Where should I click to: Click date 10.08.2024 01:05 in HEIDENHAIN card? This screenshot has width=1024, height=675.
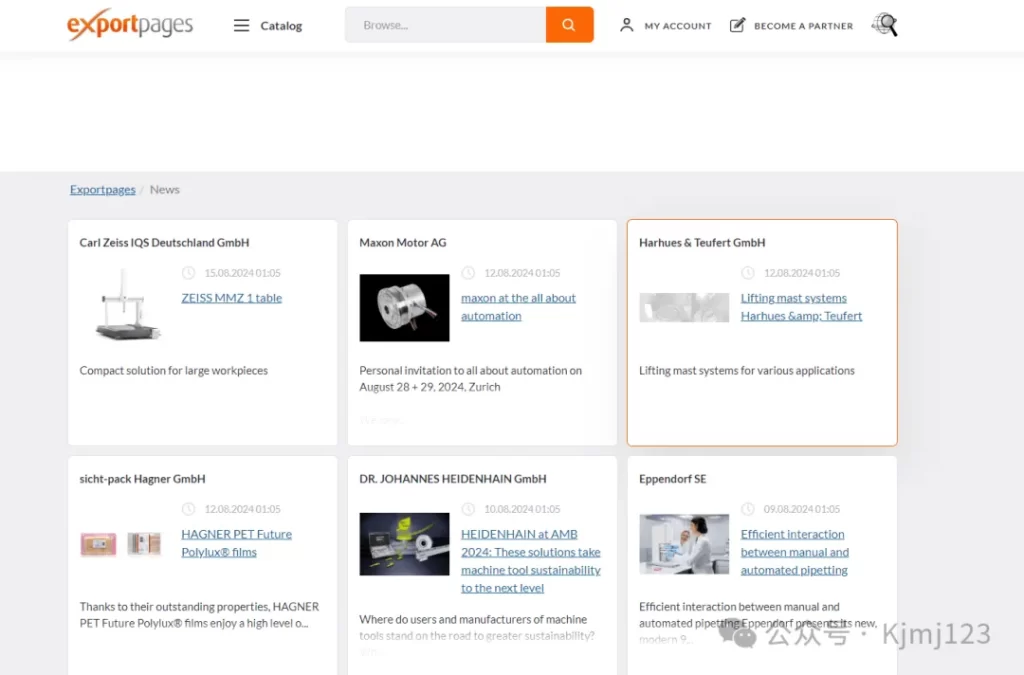coord(522,509)
